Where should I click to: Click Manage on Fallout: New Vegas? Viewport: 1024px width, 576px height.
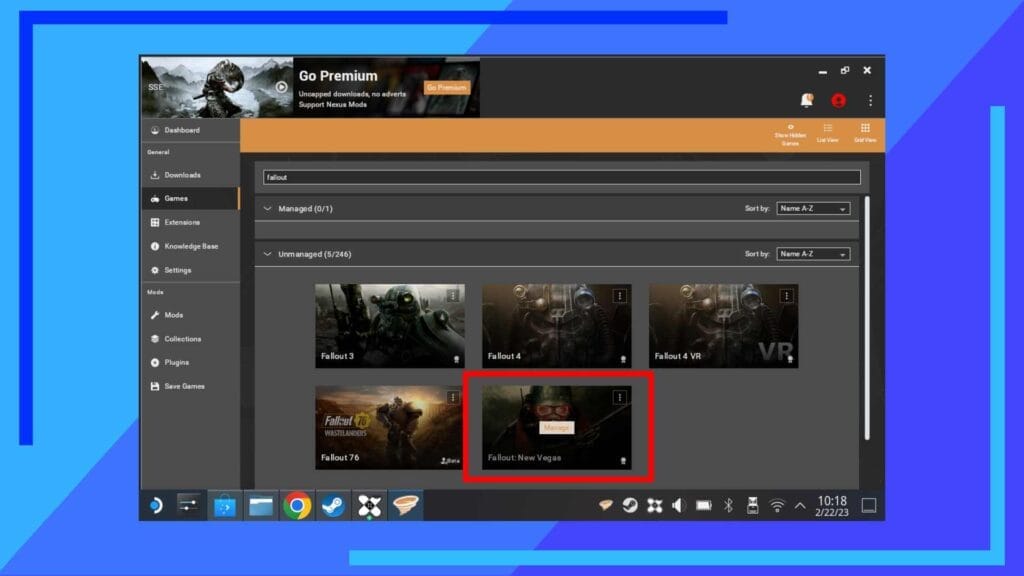(556, 427)
